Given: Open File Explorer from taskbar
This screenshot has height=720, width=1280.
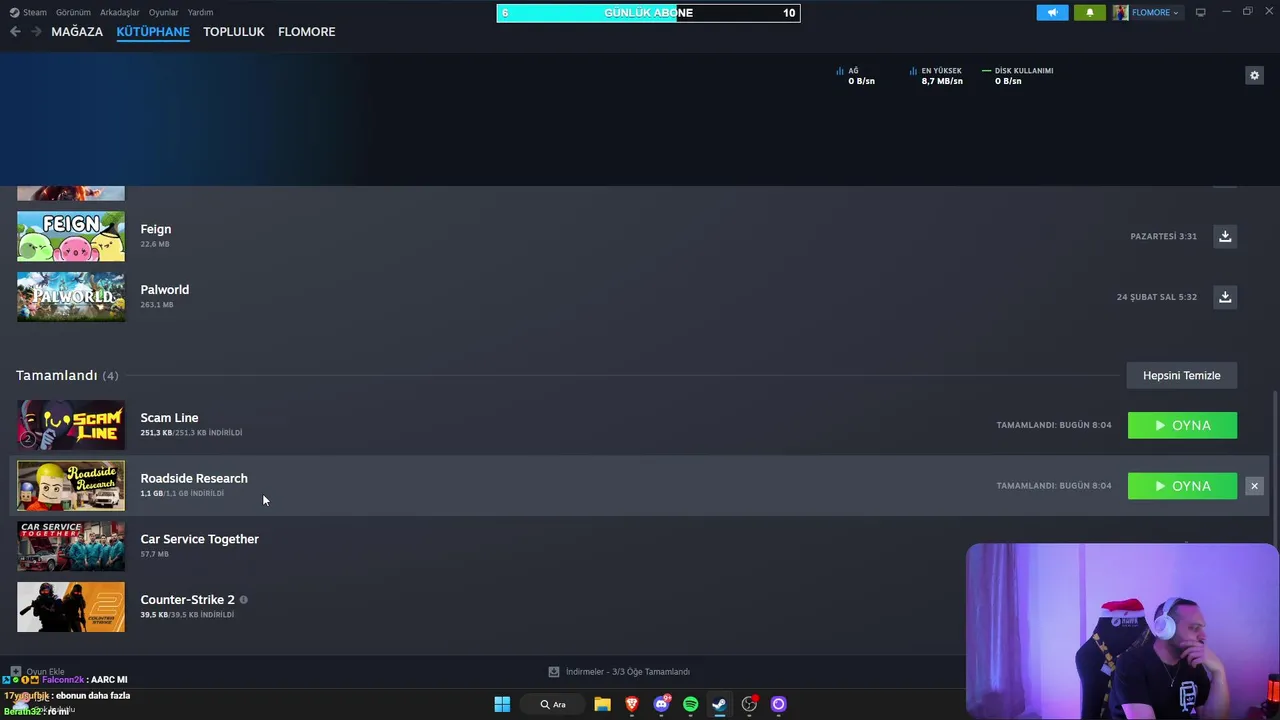Looking at the screenshot, I should point(602,704).
